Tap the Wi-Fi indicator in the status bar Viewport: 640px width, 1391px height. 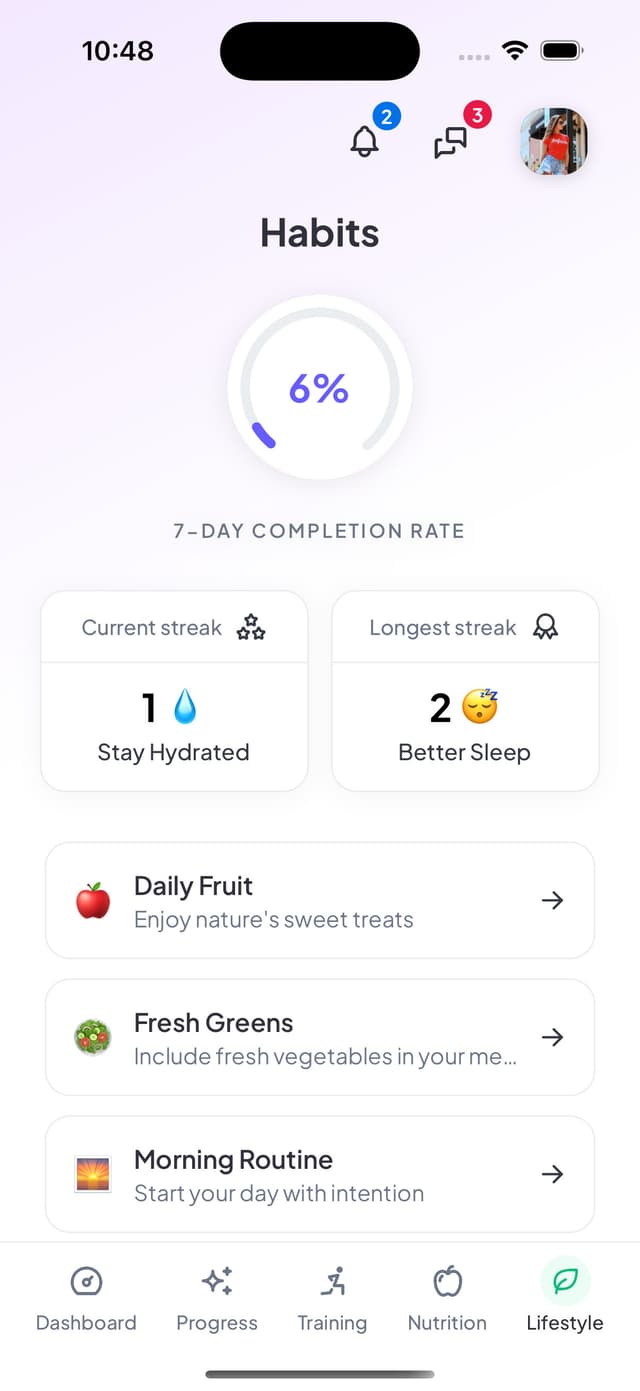tap(515, 49)
